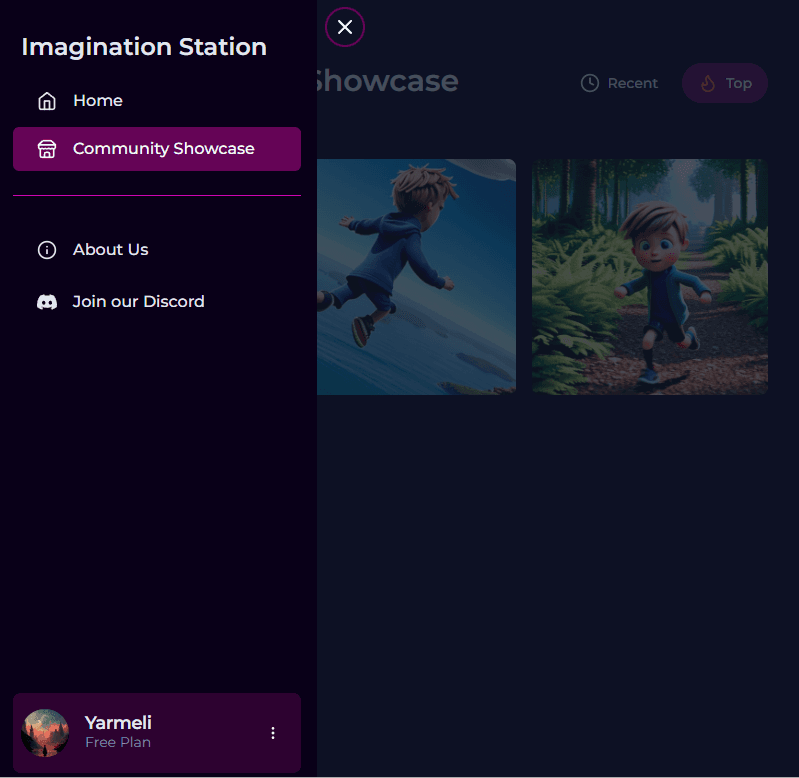
Task: Open the three-dot menu beside Yarmeli
Action: (273, 733)
